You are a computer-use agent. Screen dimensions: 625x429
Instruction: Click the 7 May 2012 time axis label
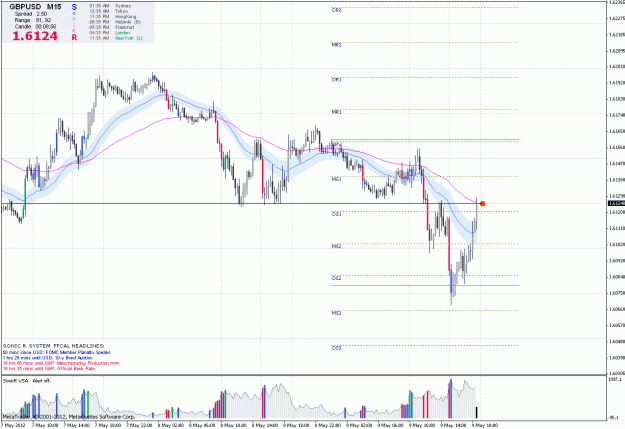coord(13,425)
